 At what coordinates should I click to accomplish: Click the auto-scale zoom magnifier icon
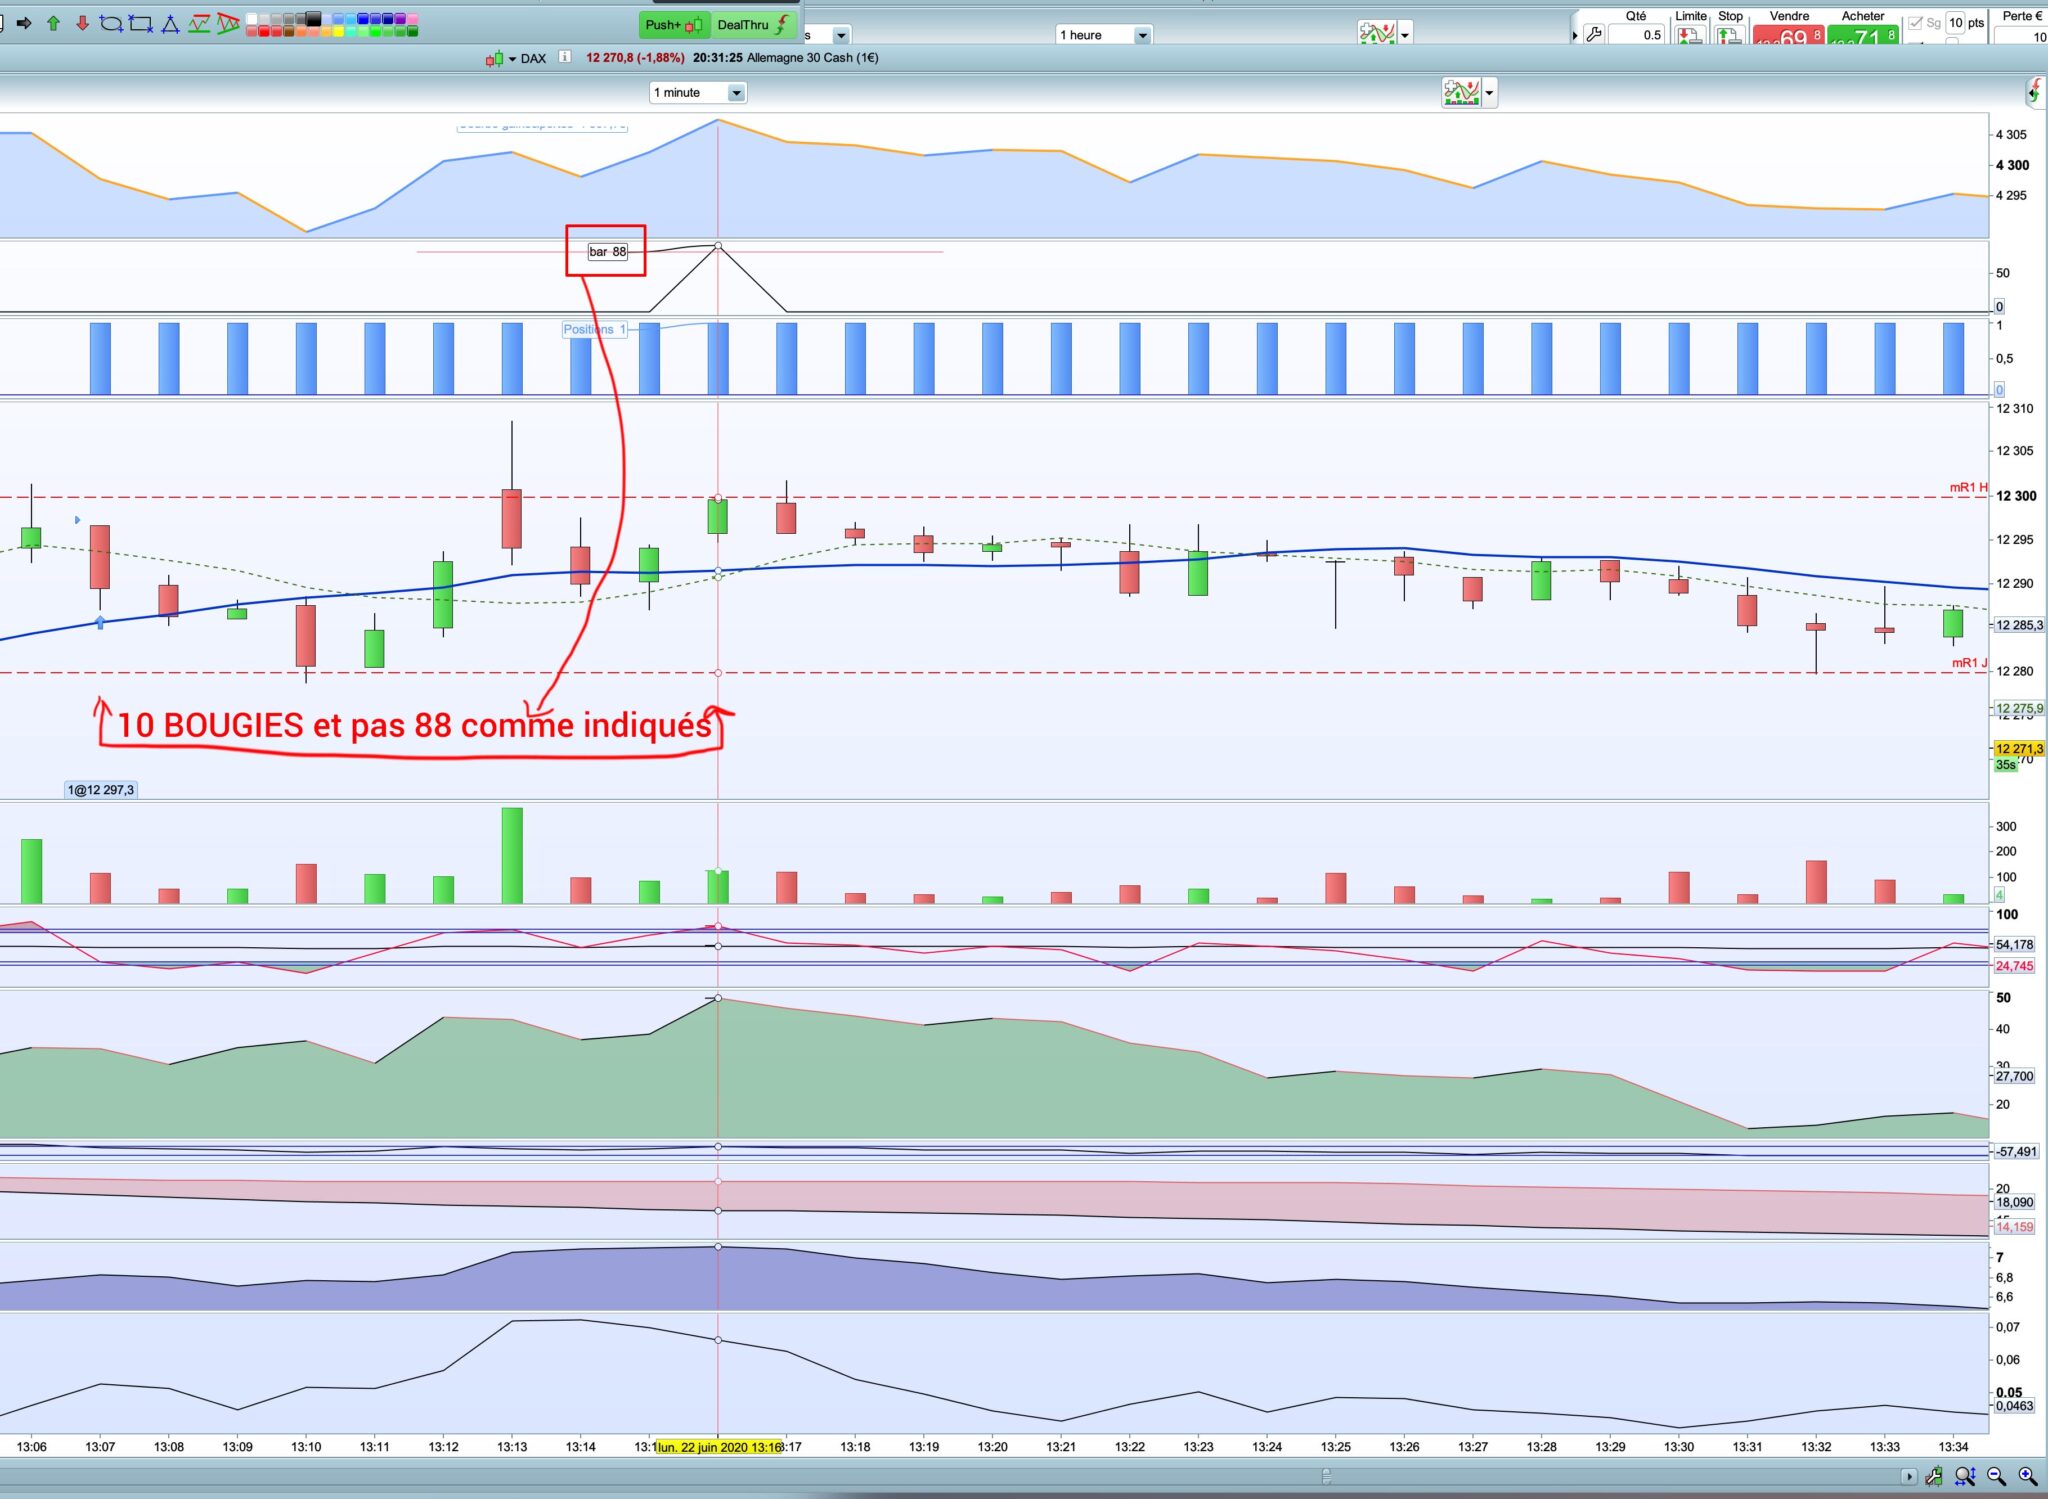[x=1964, y=1476]
